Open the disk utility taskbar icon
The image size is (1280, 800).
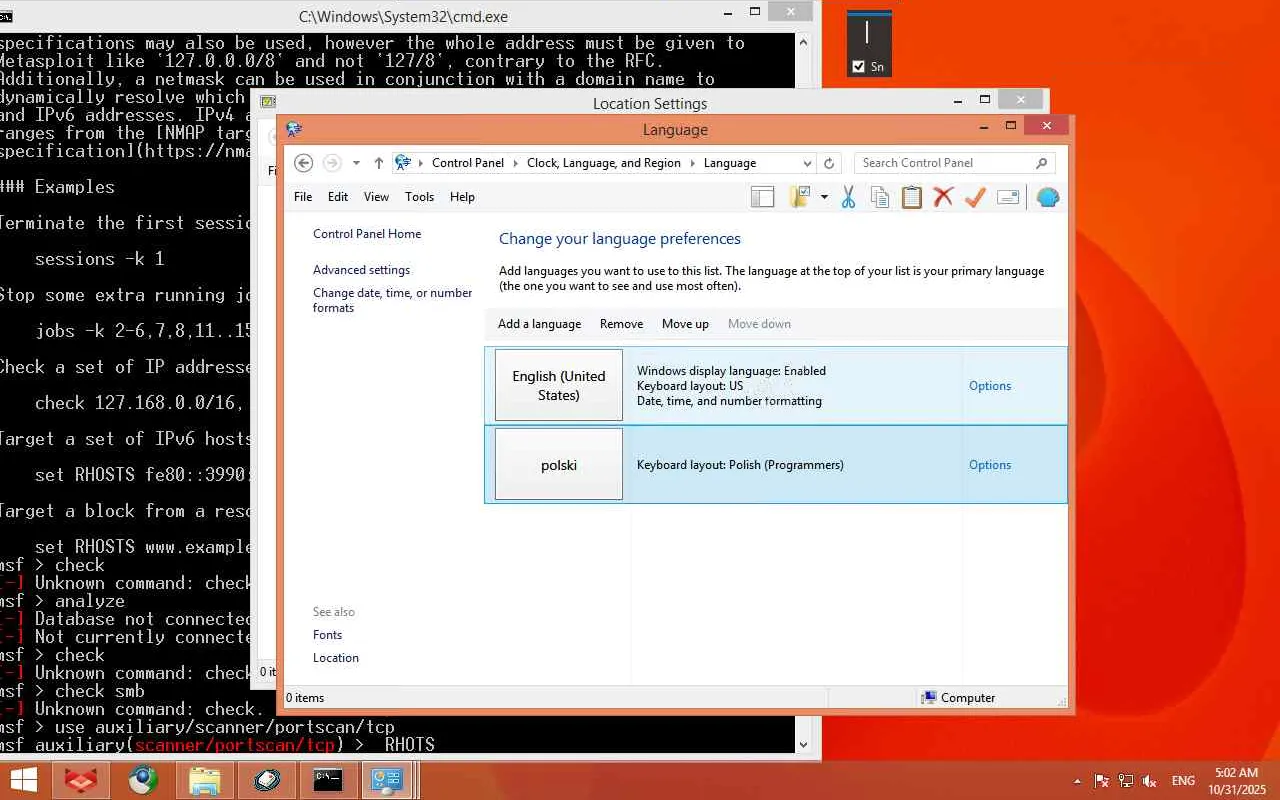(x=266, y=780)
